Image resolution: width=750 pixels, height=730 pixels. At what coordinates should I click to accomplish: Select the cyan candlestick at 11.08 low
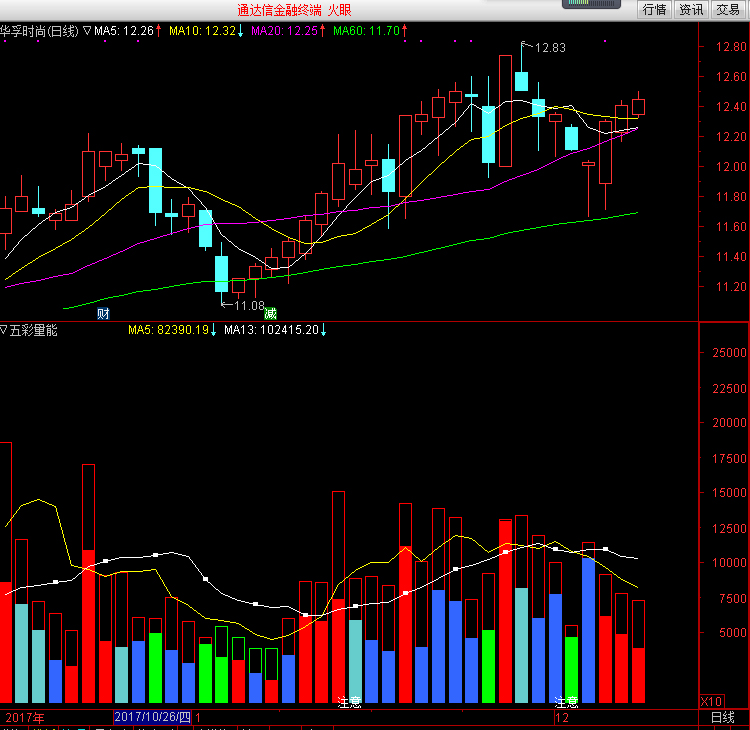pos(221,274)
